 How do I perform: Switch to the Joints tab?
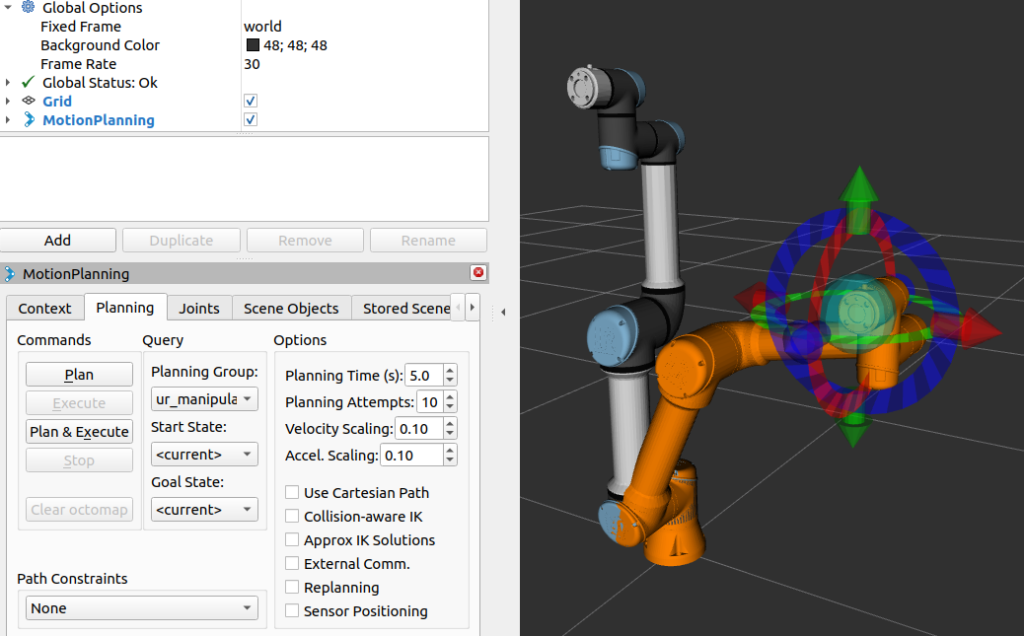[x=199, y=308]
